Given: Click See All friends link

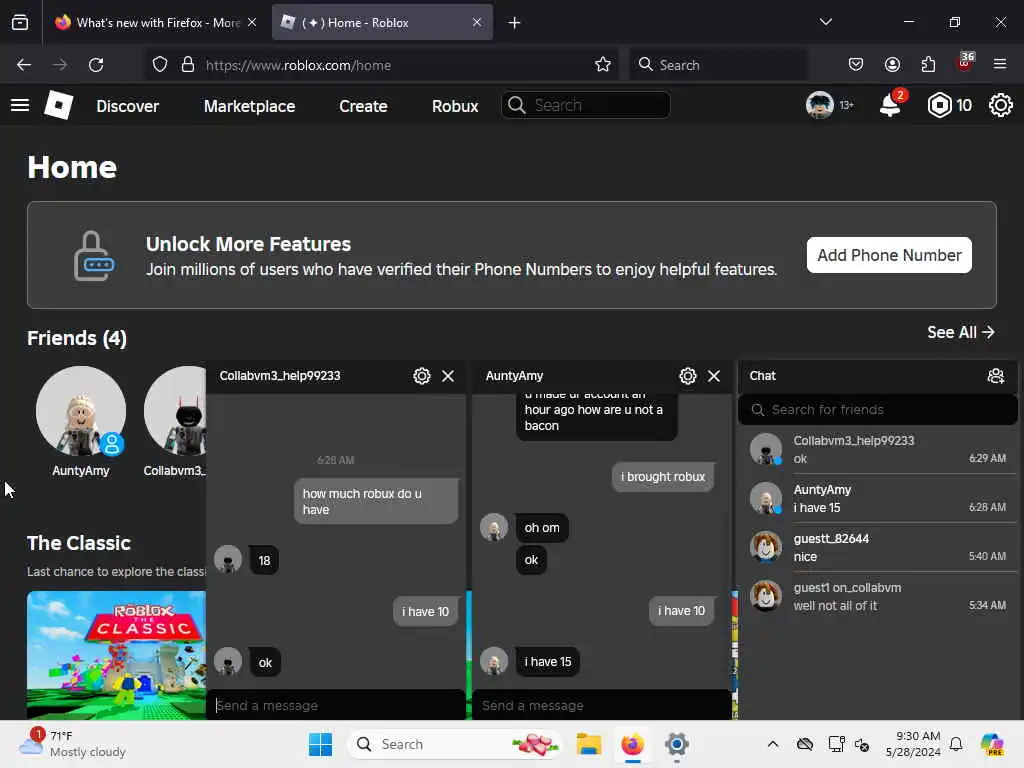Looking at the screenshot, I should (961, 332).
